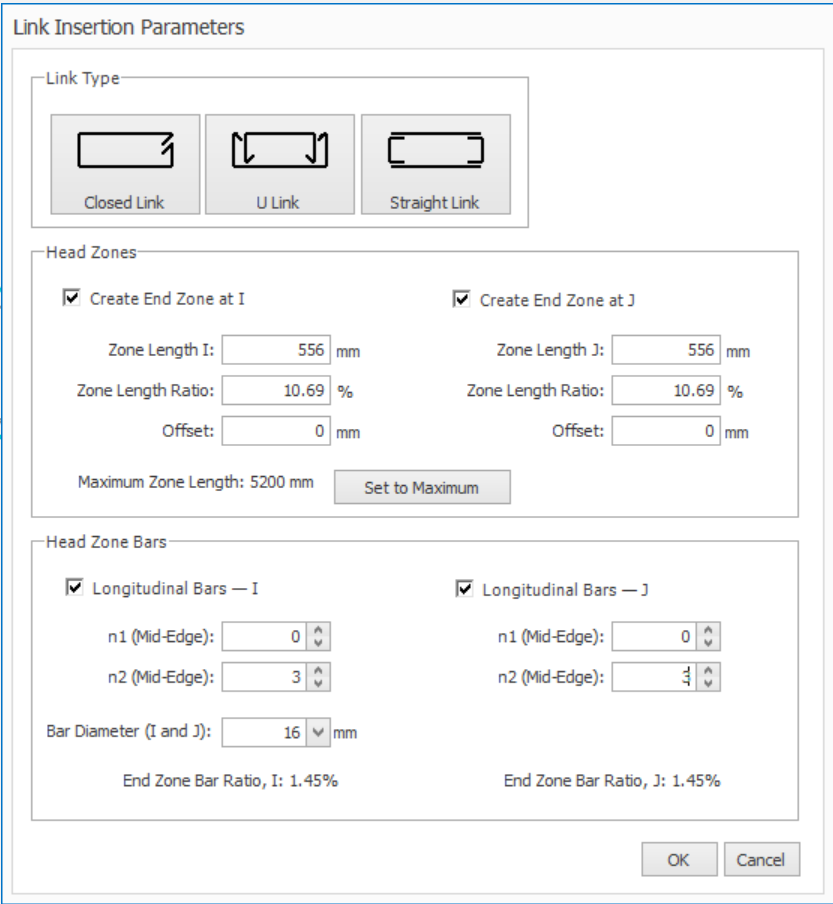Decrease n2 (Mid-Edge) value for I
Screen dimensions: 833x904
pos(318,683)
